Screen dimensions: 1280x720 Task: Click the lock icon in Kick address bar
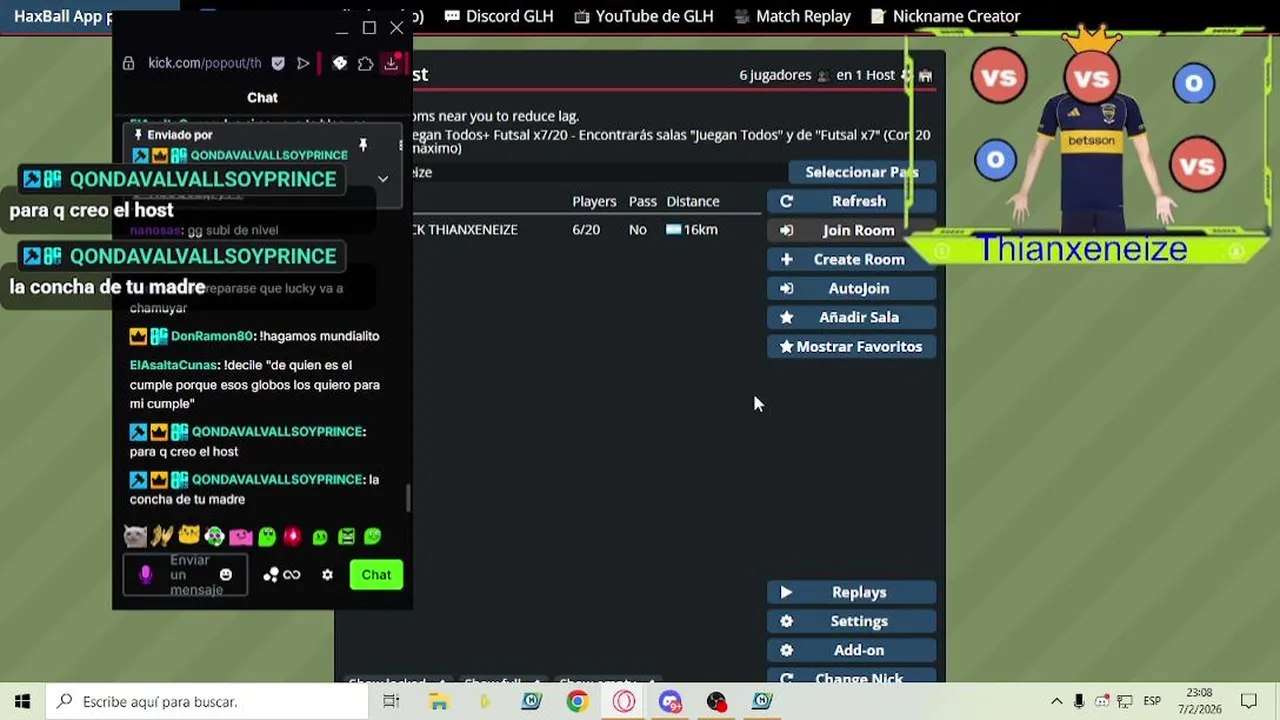tap(128, 63)
